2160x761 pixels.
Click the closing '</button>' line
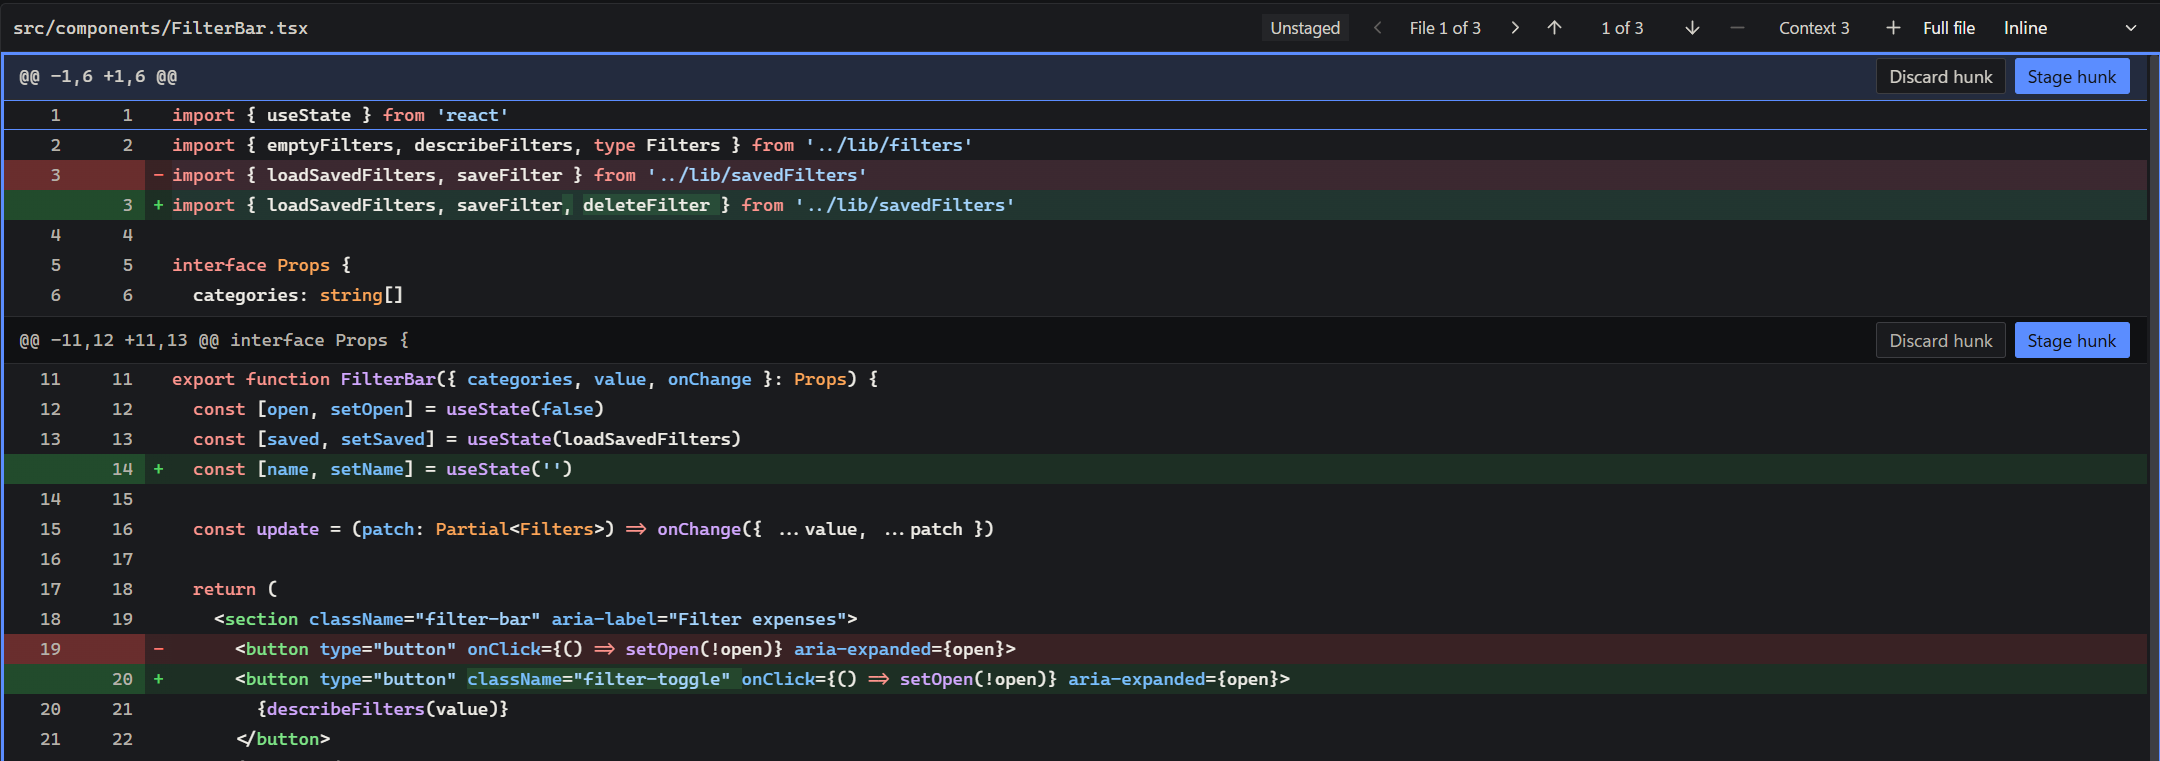[1075, 739]
